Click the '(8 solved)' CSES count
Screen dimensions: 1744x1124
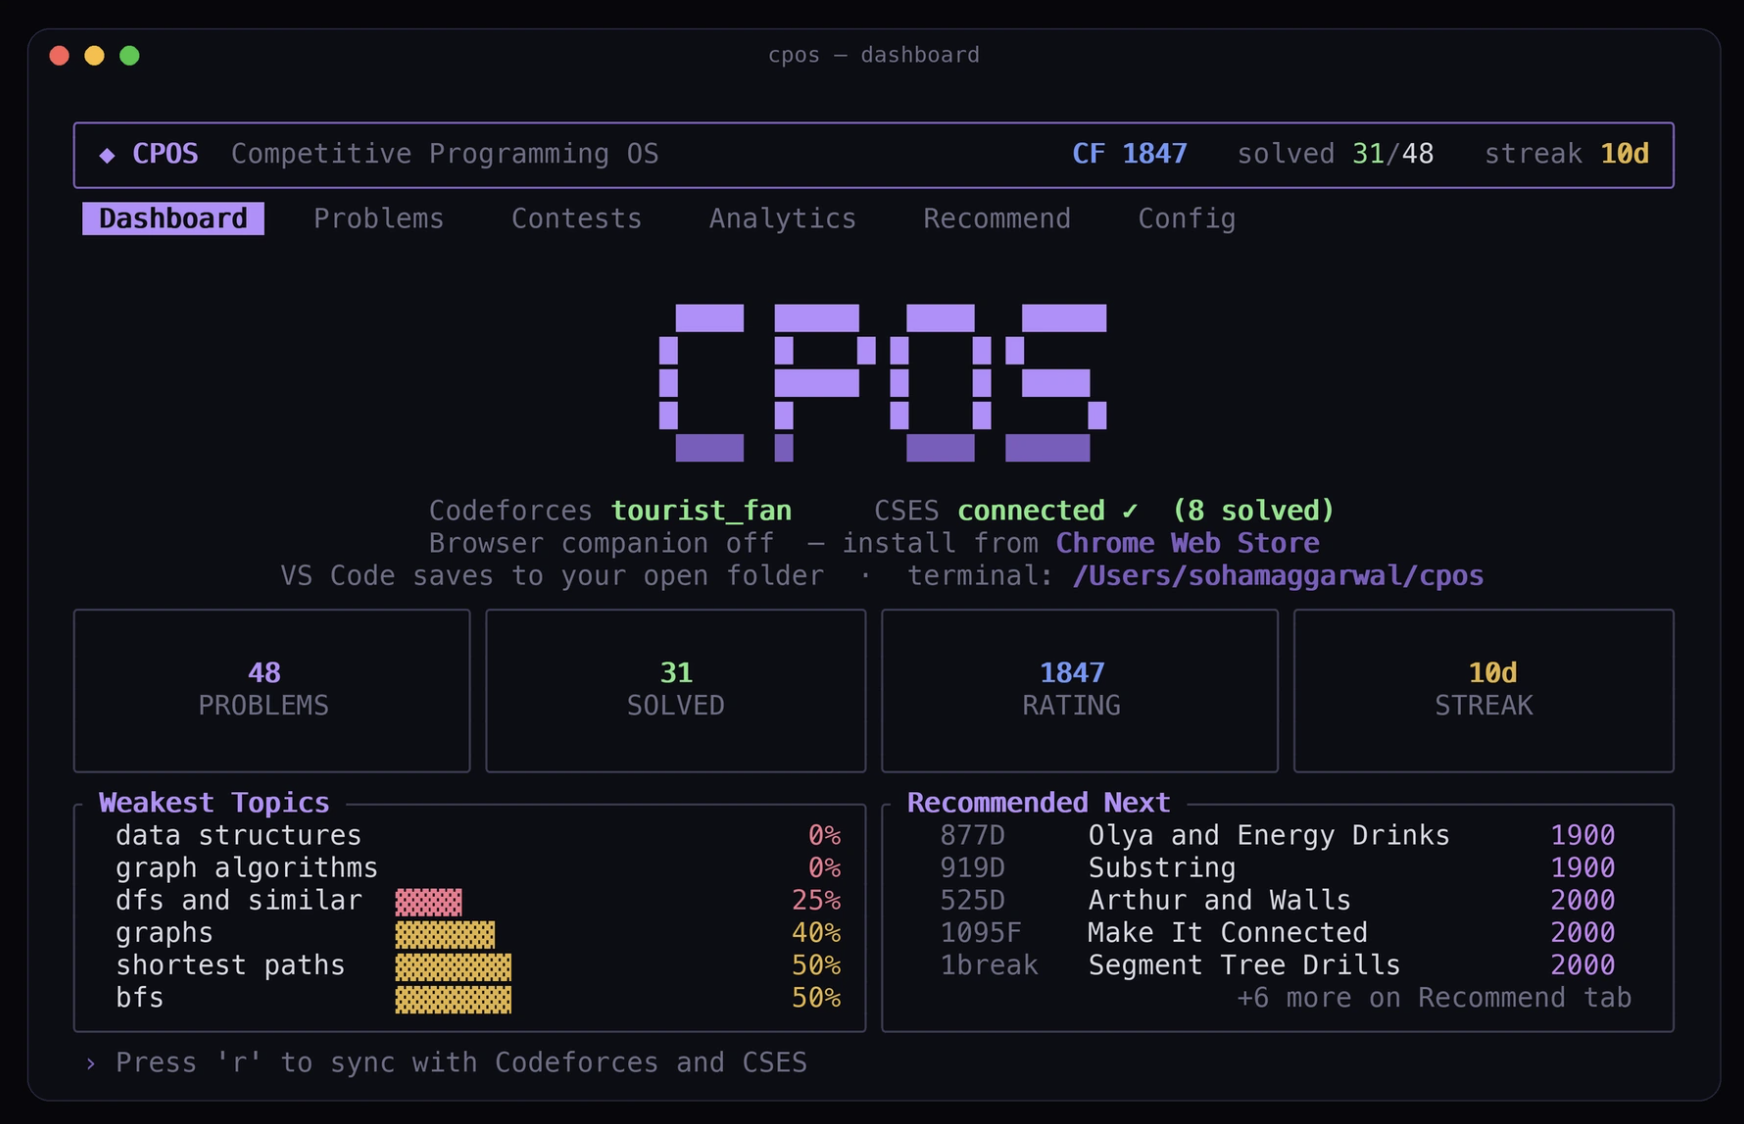pyautogui.click(x=1253, y=511)
